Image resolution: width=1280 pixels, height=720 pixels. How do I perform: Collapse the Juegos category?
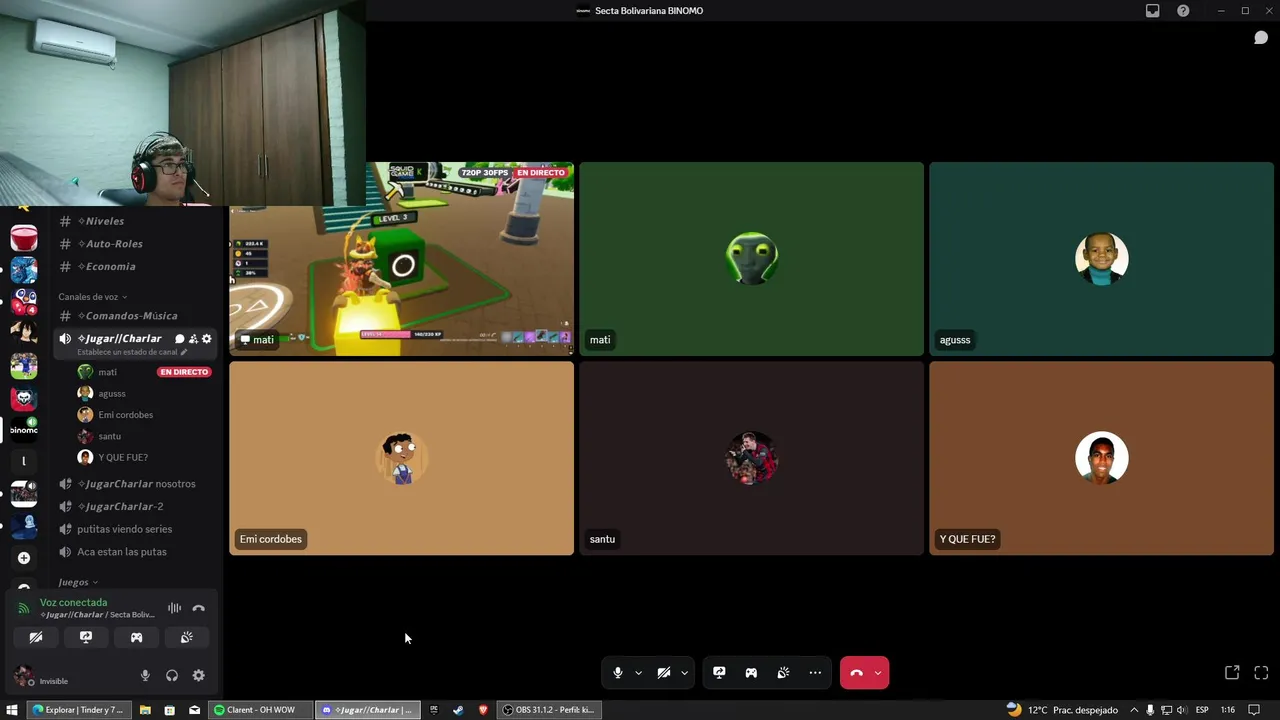coord(78,582)
